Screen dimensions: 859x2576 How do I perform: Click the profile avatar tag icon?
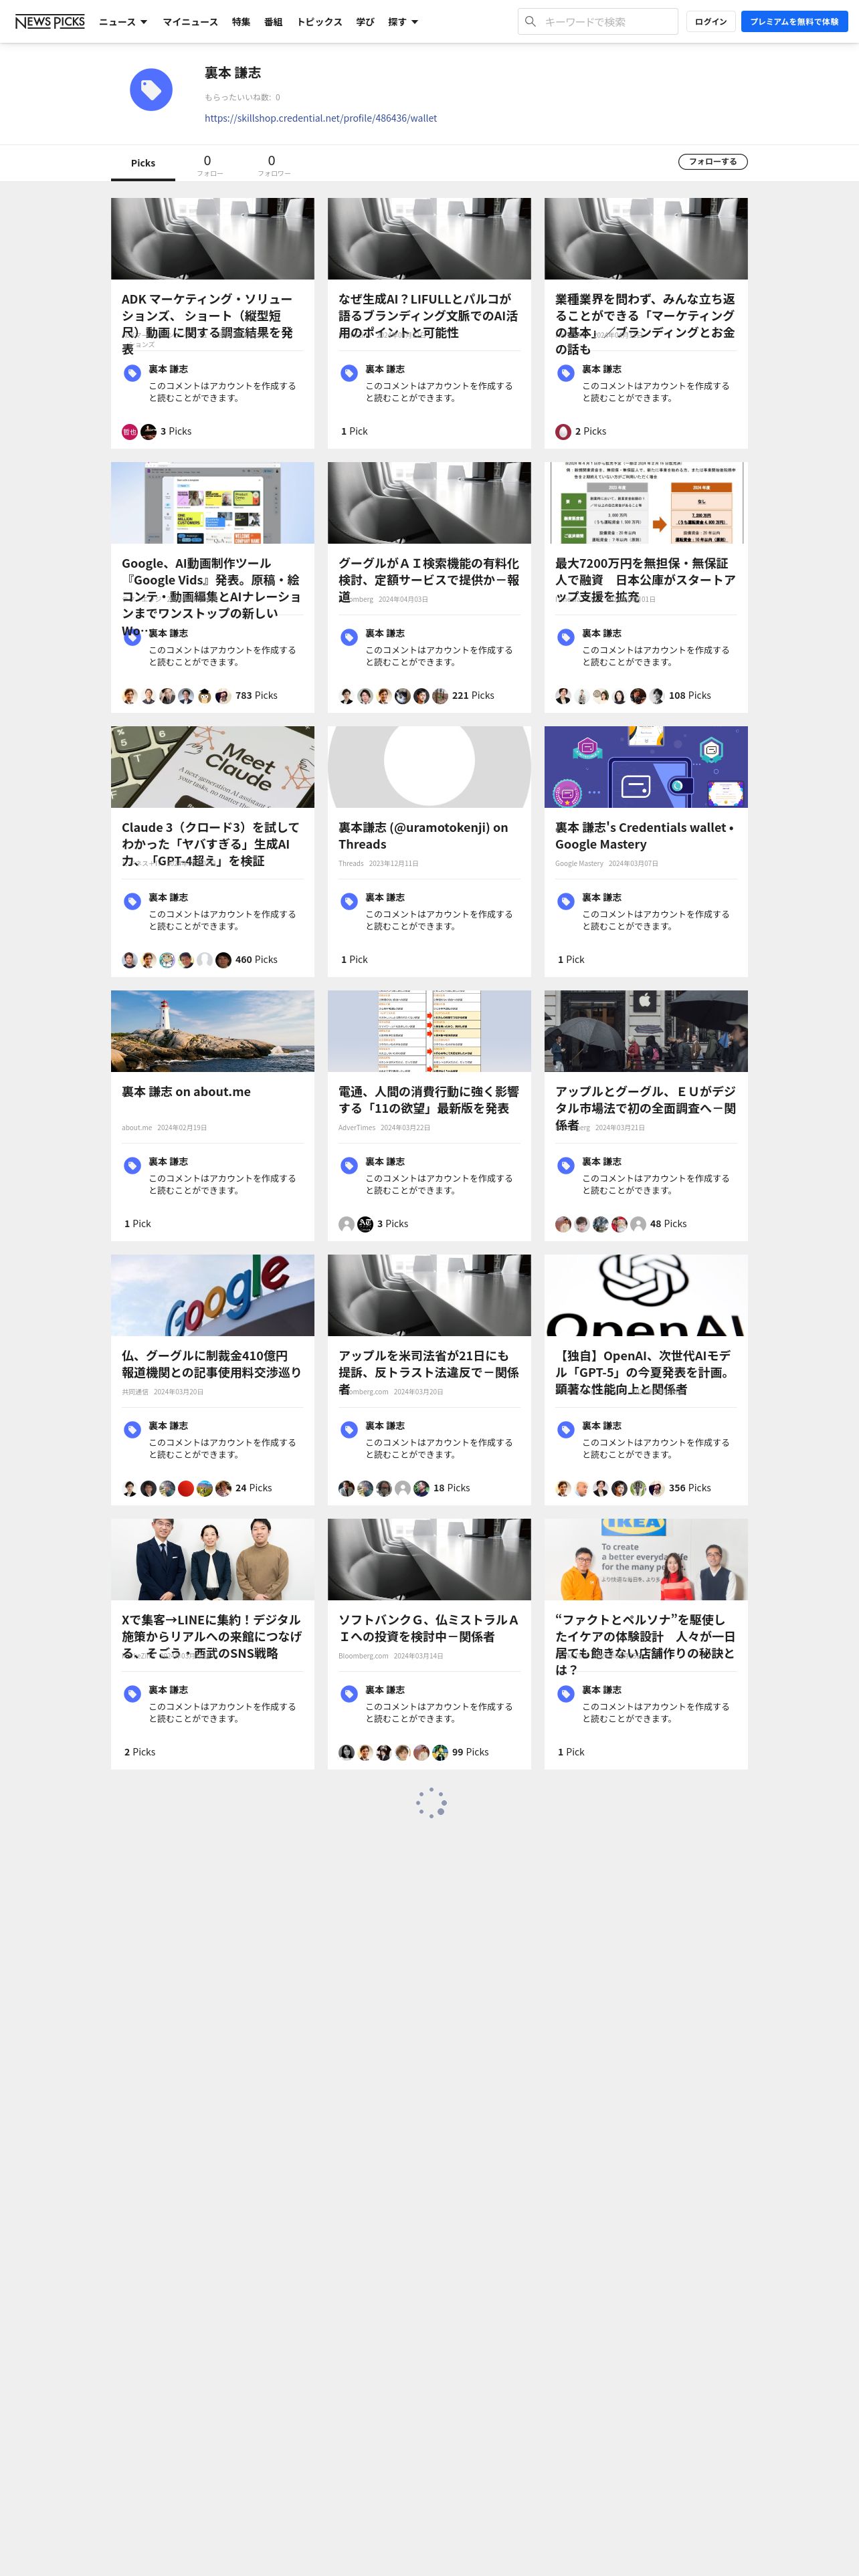point(151,90)
